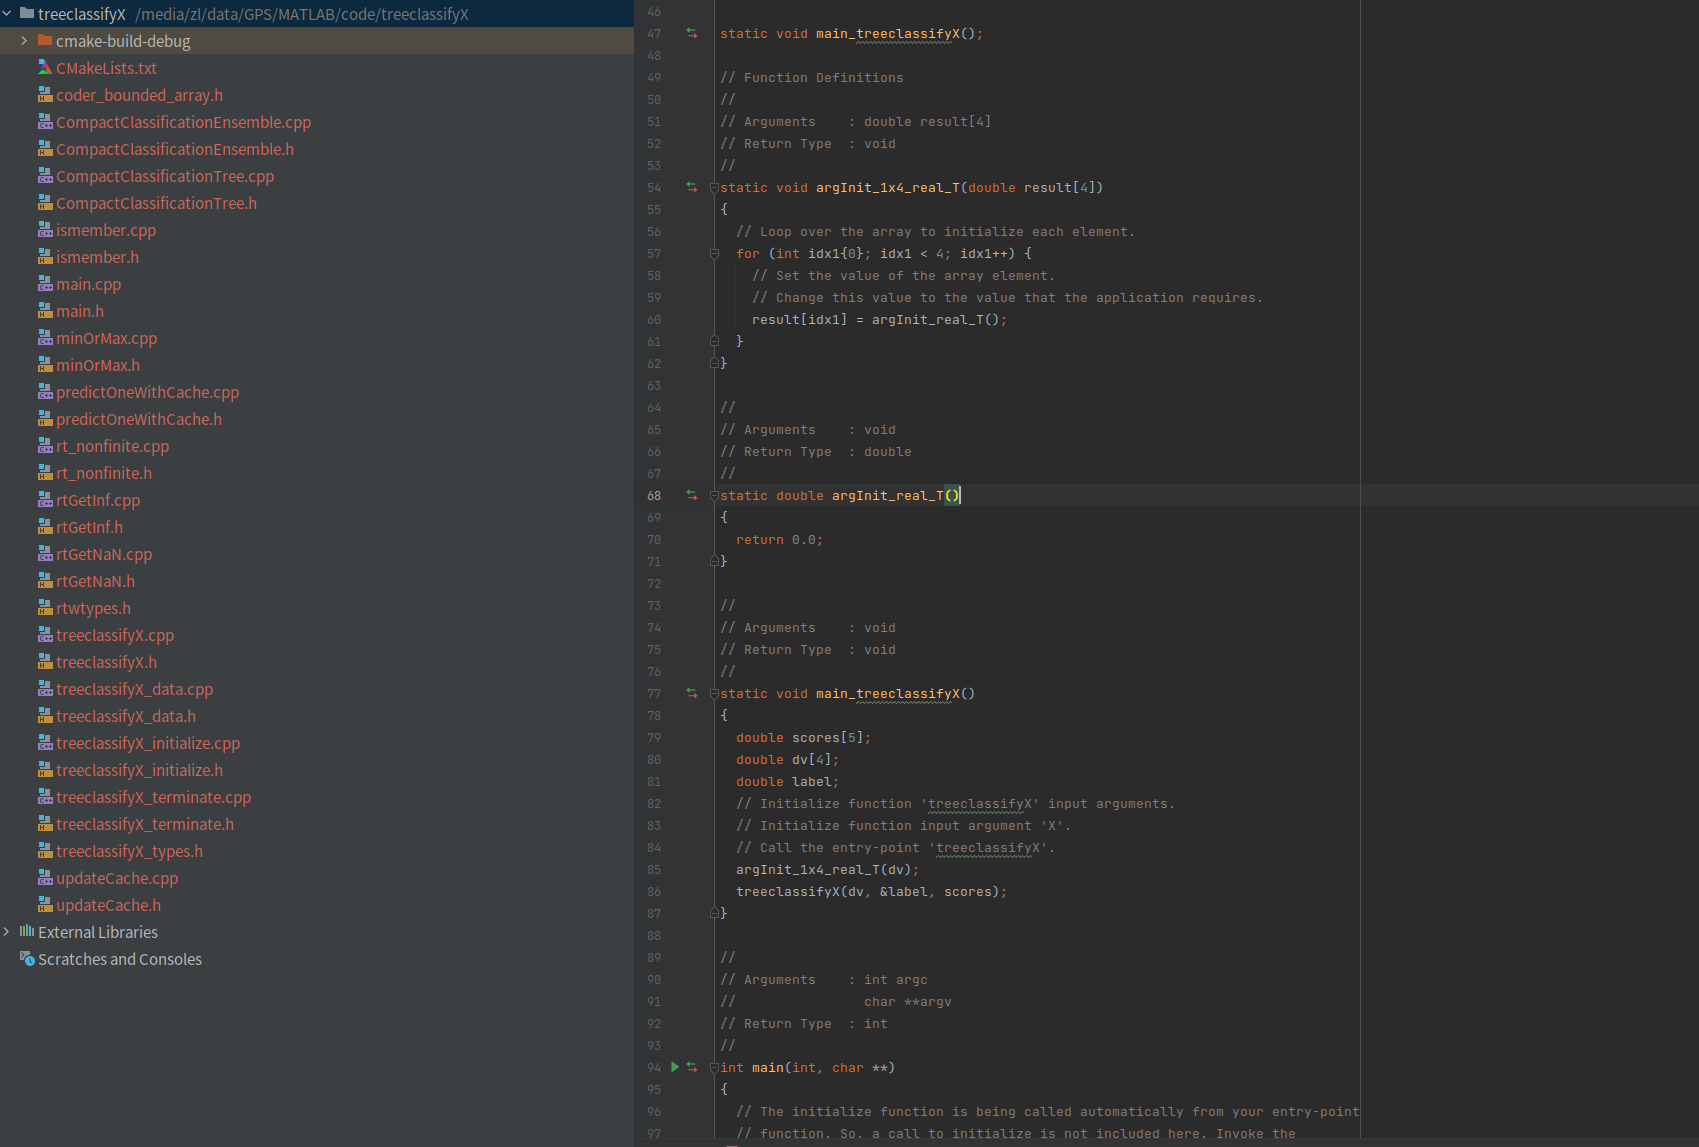Open treeclassifyX_data.cpp file

tap(134, 689)
